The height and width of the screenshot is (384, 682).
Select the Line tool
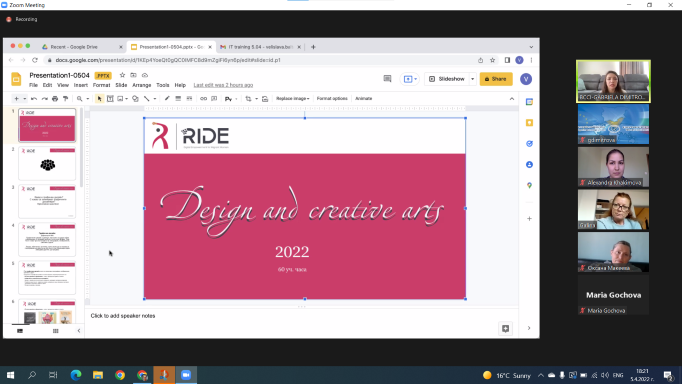coord(147,99)
